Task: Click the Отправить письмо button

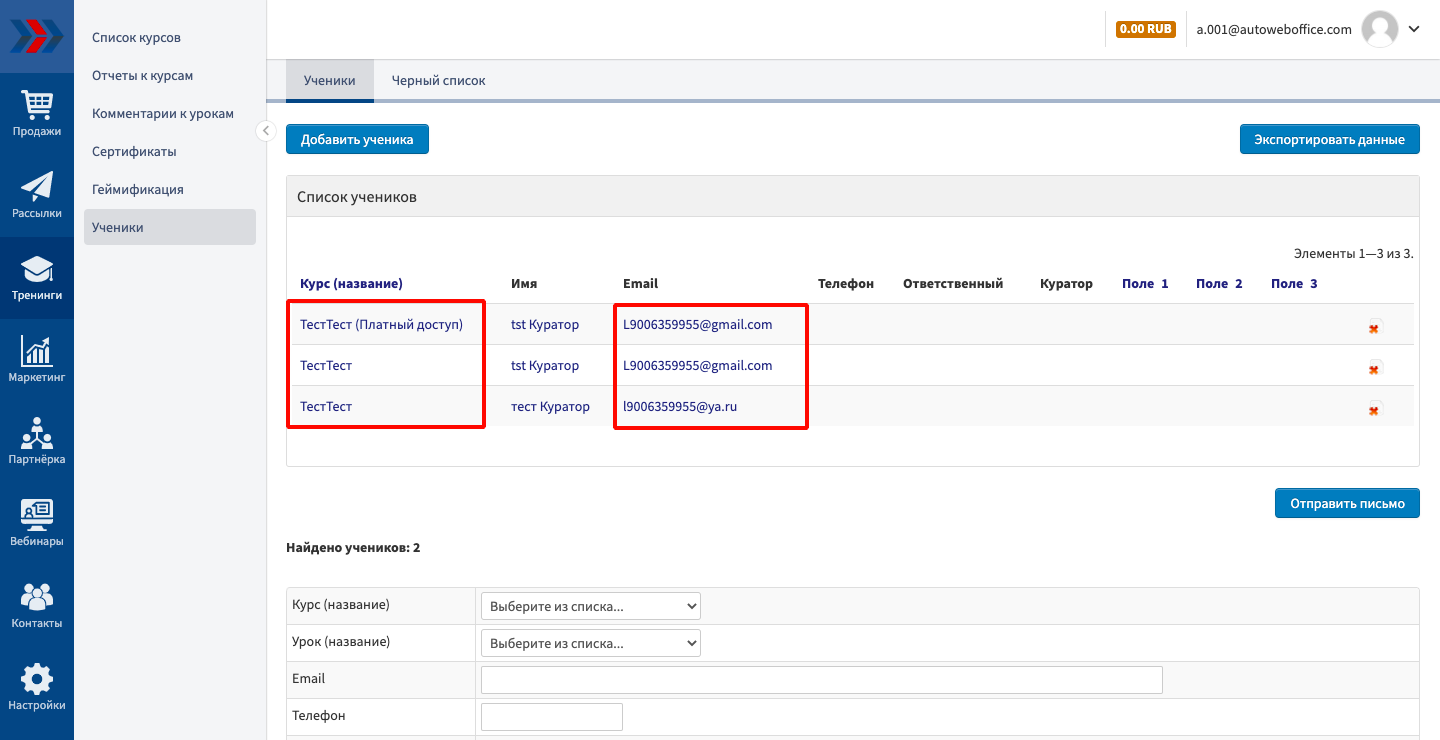Action: click(x=1346, y=503)
